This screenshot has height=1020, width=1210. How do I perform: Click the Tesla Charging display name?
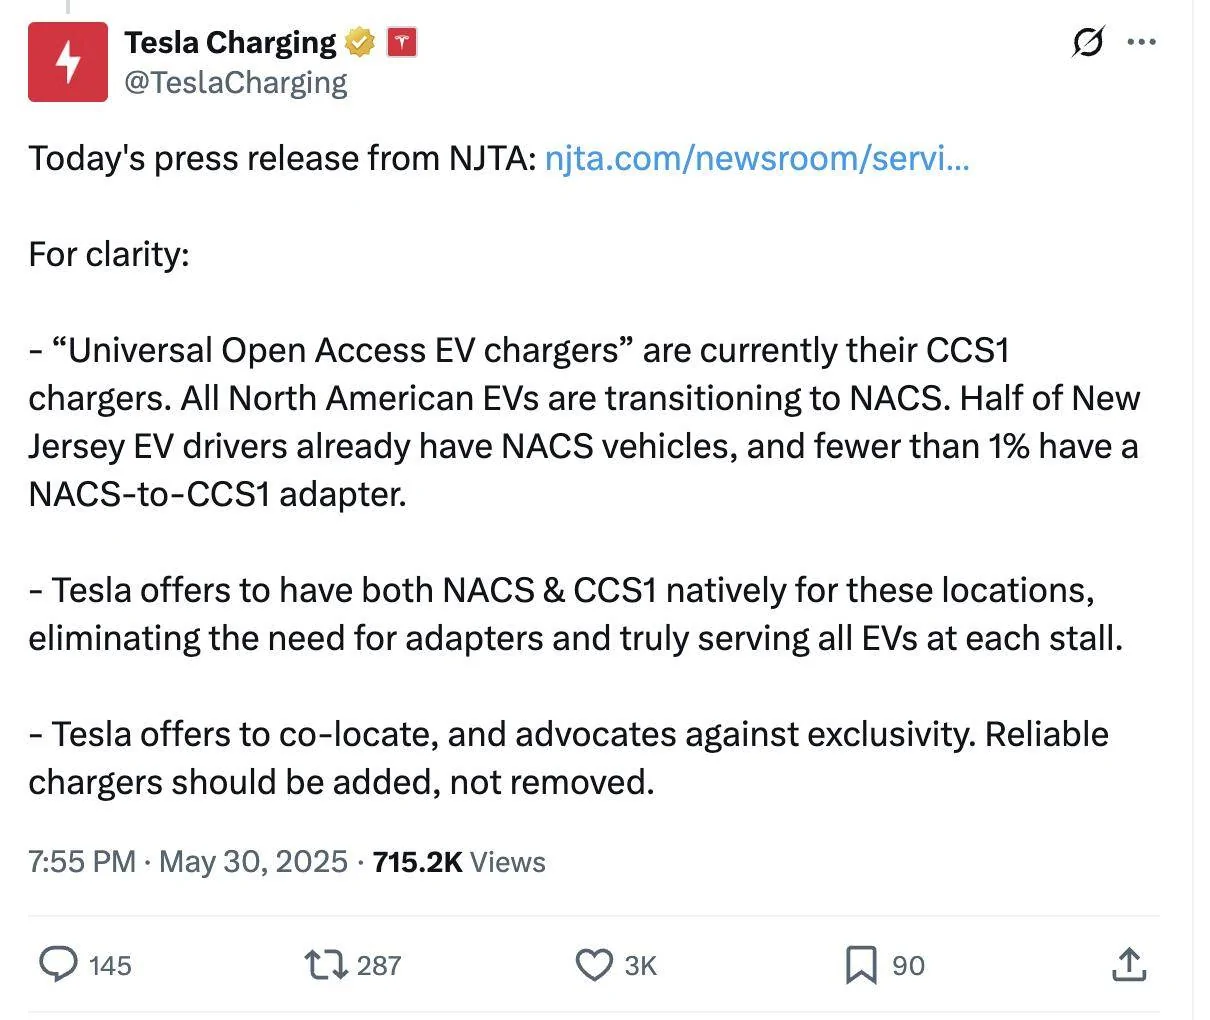[x=230, y=42]
